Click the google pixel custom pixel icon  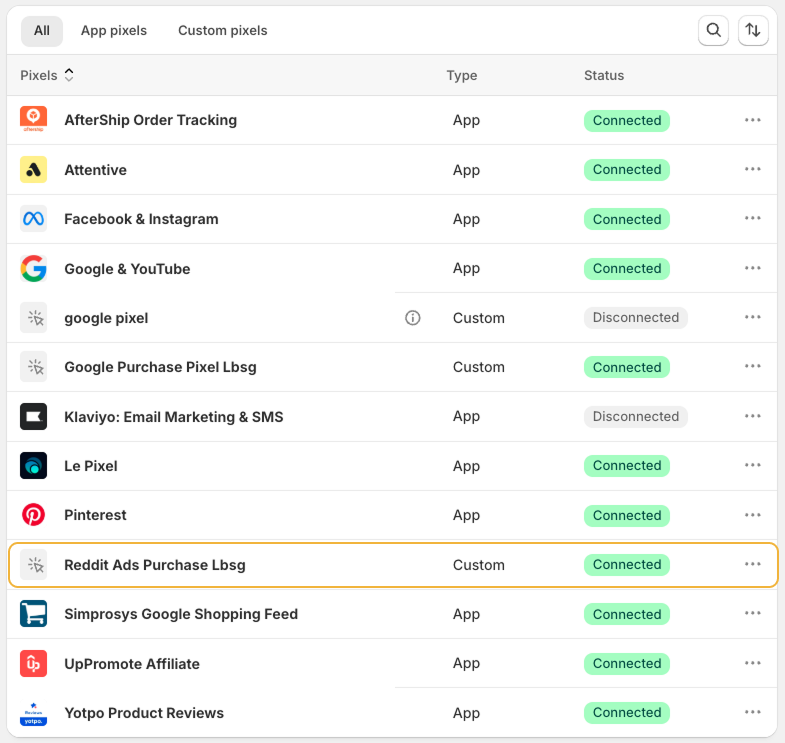(x=34, y=317)
